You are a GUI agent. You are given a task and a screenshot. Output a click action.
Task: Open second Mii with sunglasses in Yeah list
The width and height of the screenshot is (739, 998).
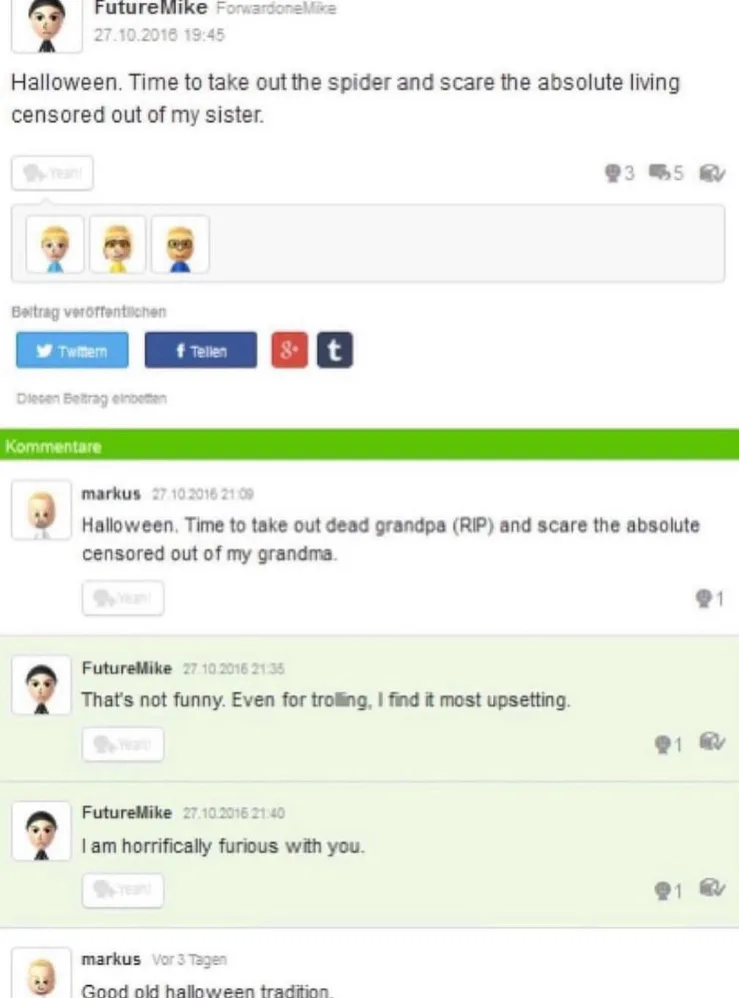(118, 244)
